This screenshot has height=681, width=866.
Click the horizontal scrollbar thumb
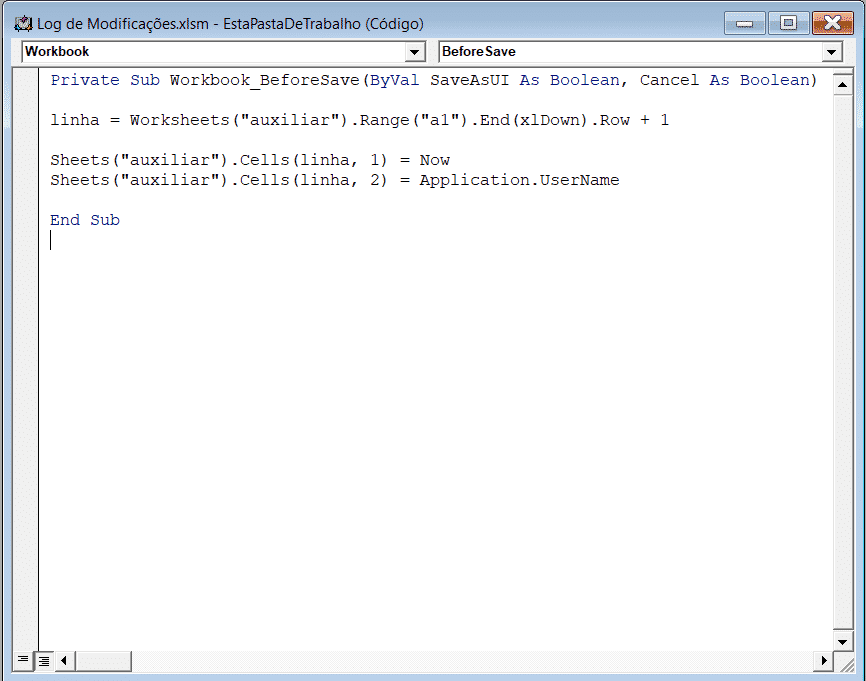(103, 660)
